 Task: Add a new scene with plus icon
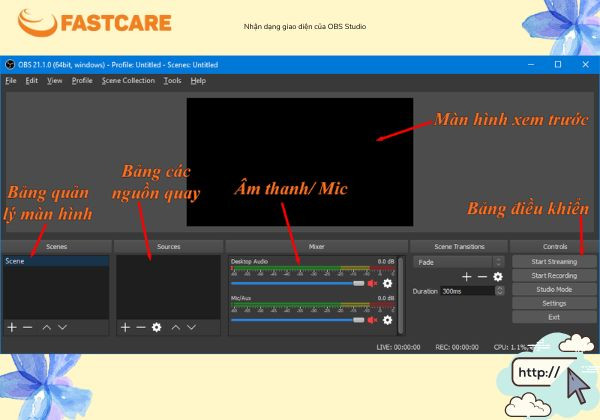(12, 327)
